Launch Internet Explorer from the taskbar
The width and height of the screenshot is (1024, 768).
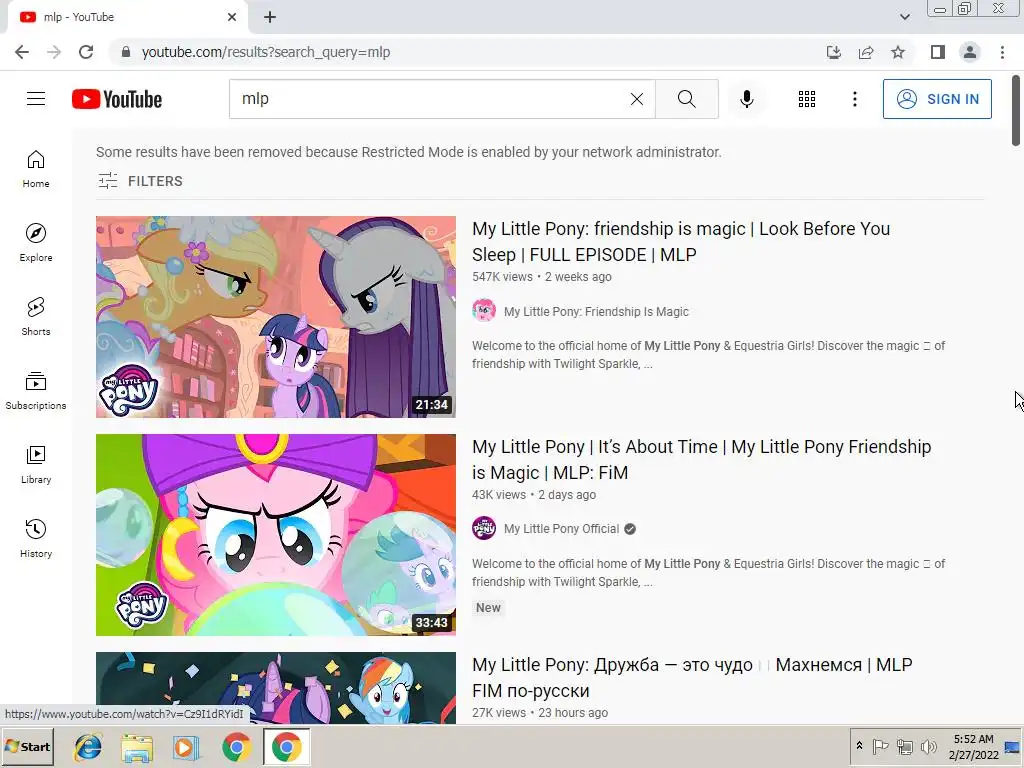(88, 747)
